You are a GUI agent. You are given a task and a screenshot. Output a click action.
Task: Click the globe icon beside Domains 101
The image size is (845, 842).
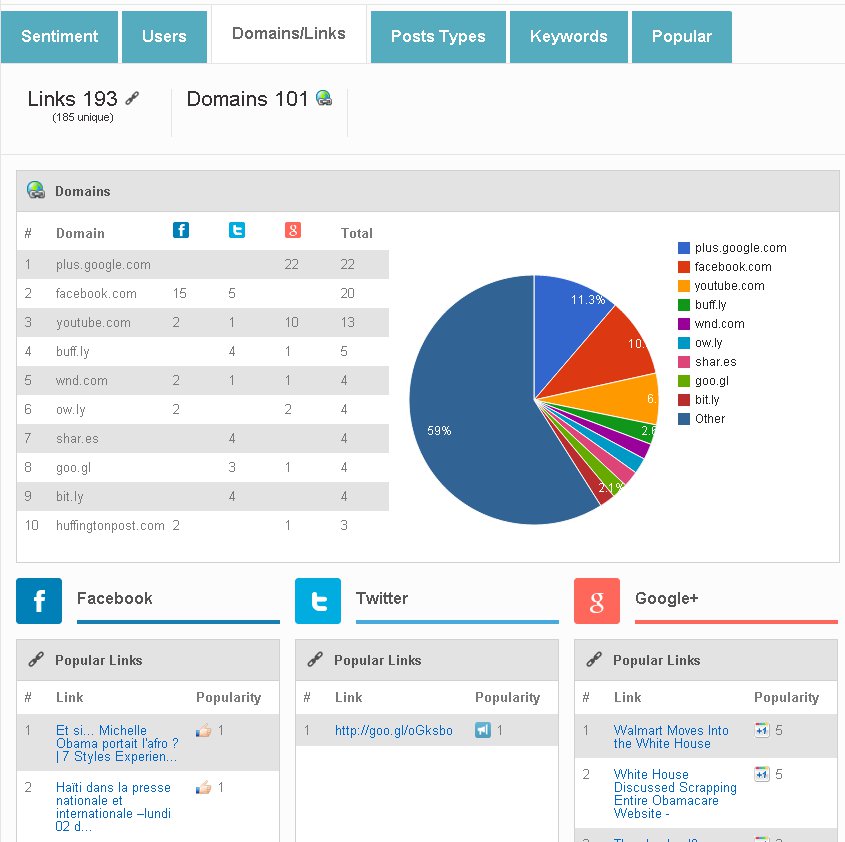(324, 98)
